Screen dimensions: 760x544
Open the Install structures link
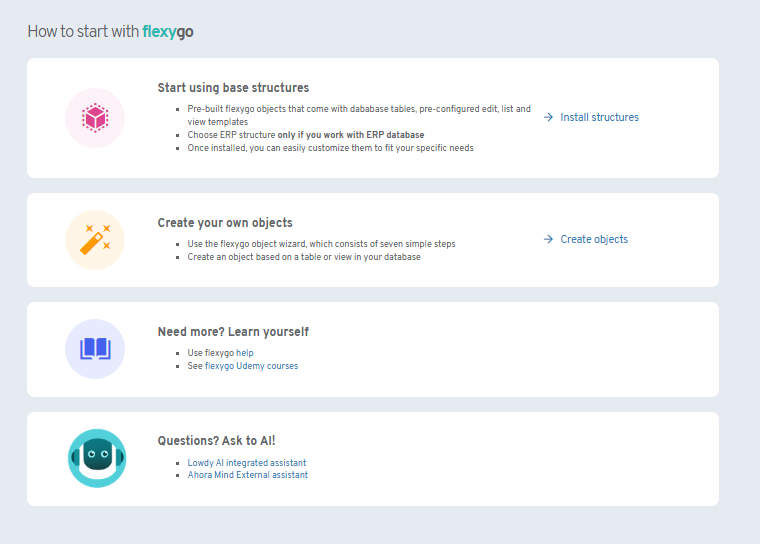click(x=599, y=117)
